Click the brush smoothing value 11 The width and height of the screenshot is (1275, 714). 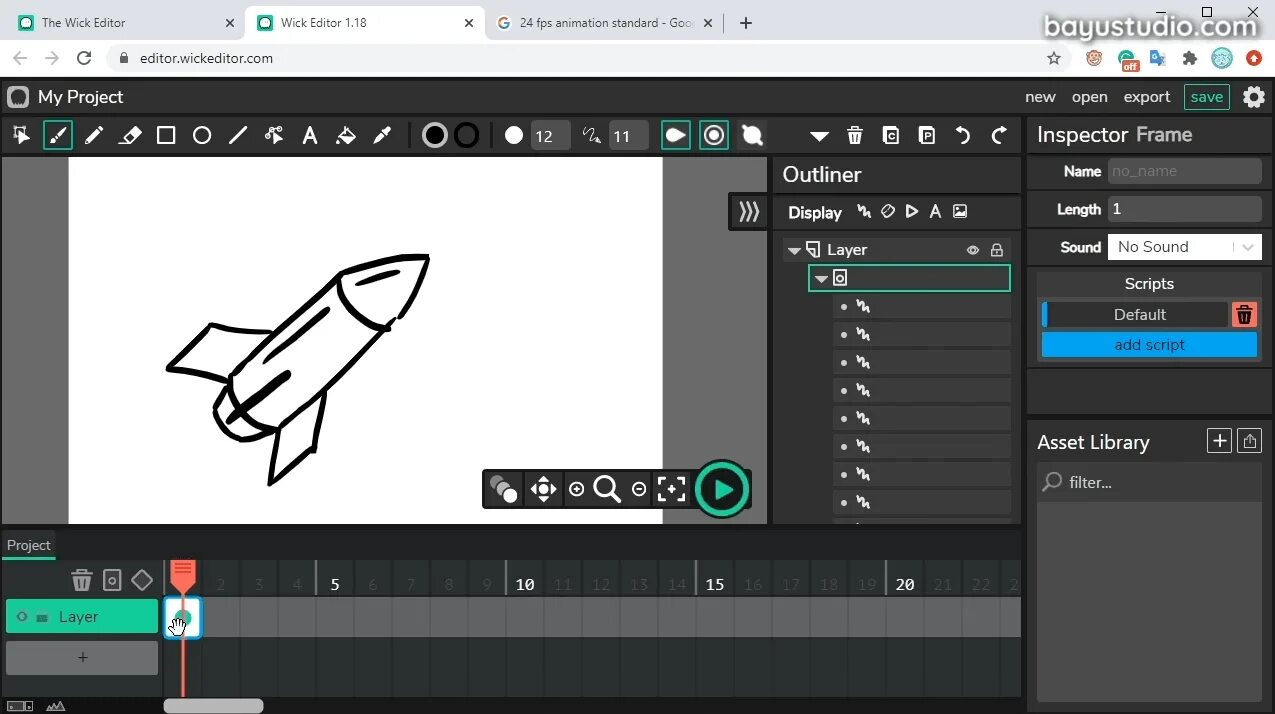pyautogui.click(x=628, y=136)
